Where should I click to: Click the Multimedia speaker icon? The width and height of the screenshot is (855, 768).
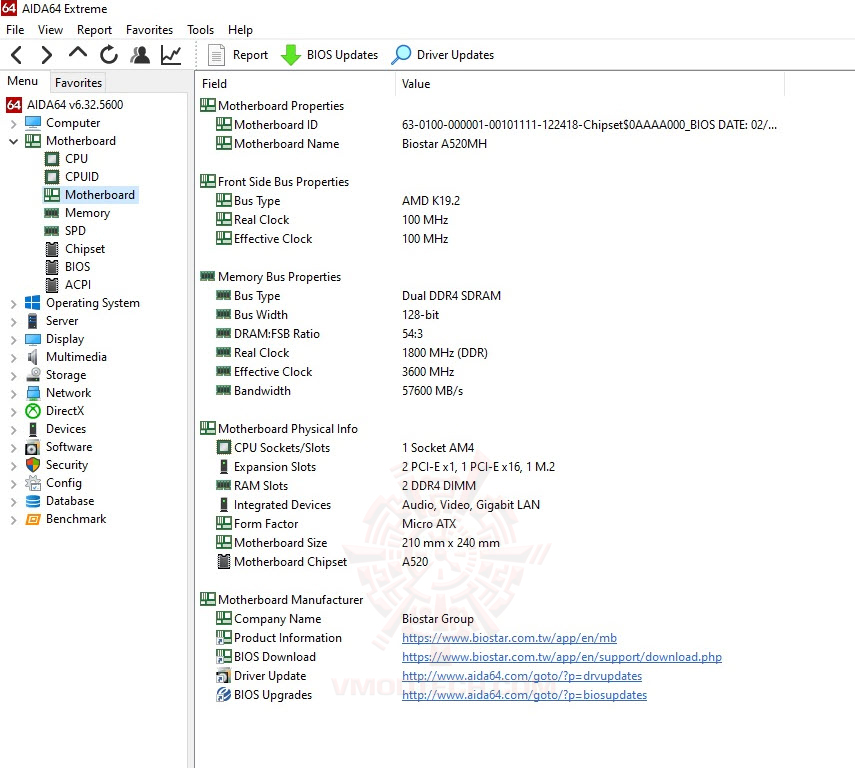tap(33, 357)
